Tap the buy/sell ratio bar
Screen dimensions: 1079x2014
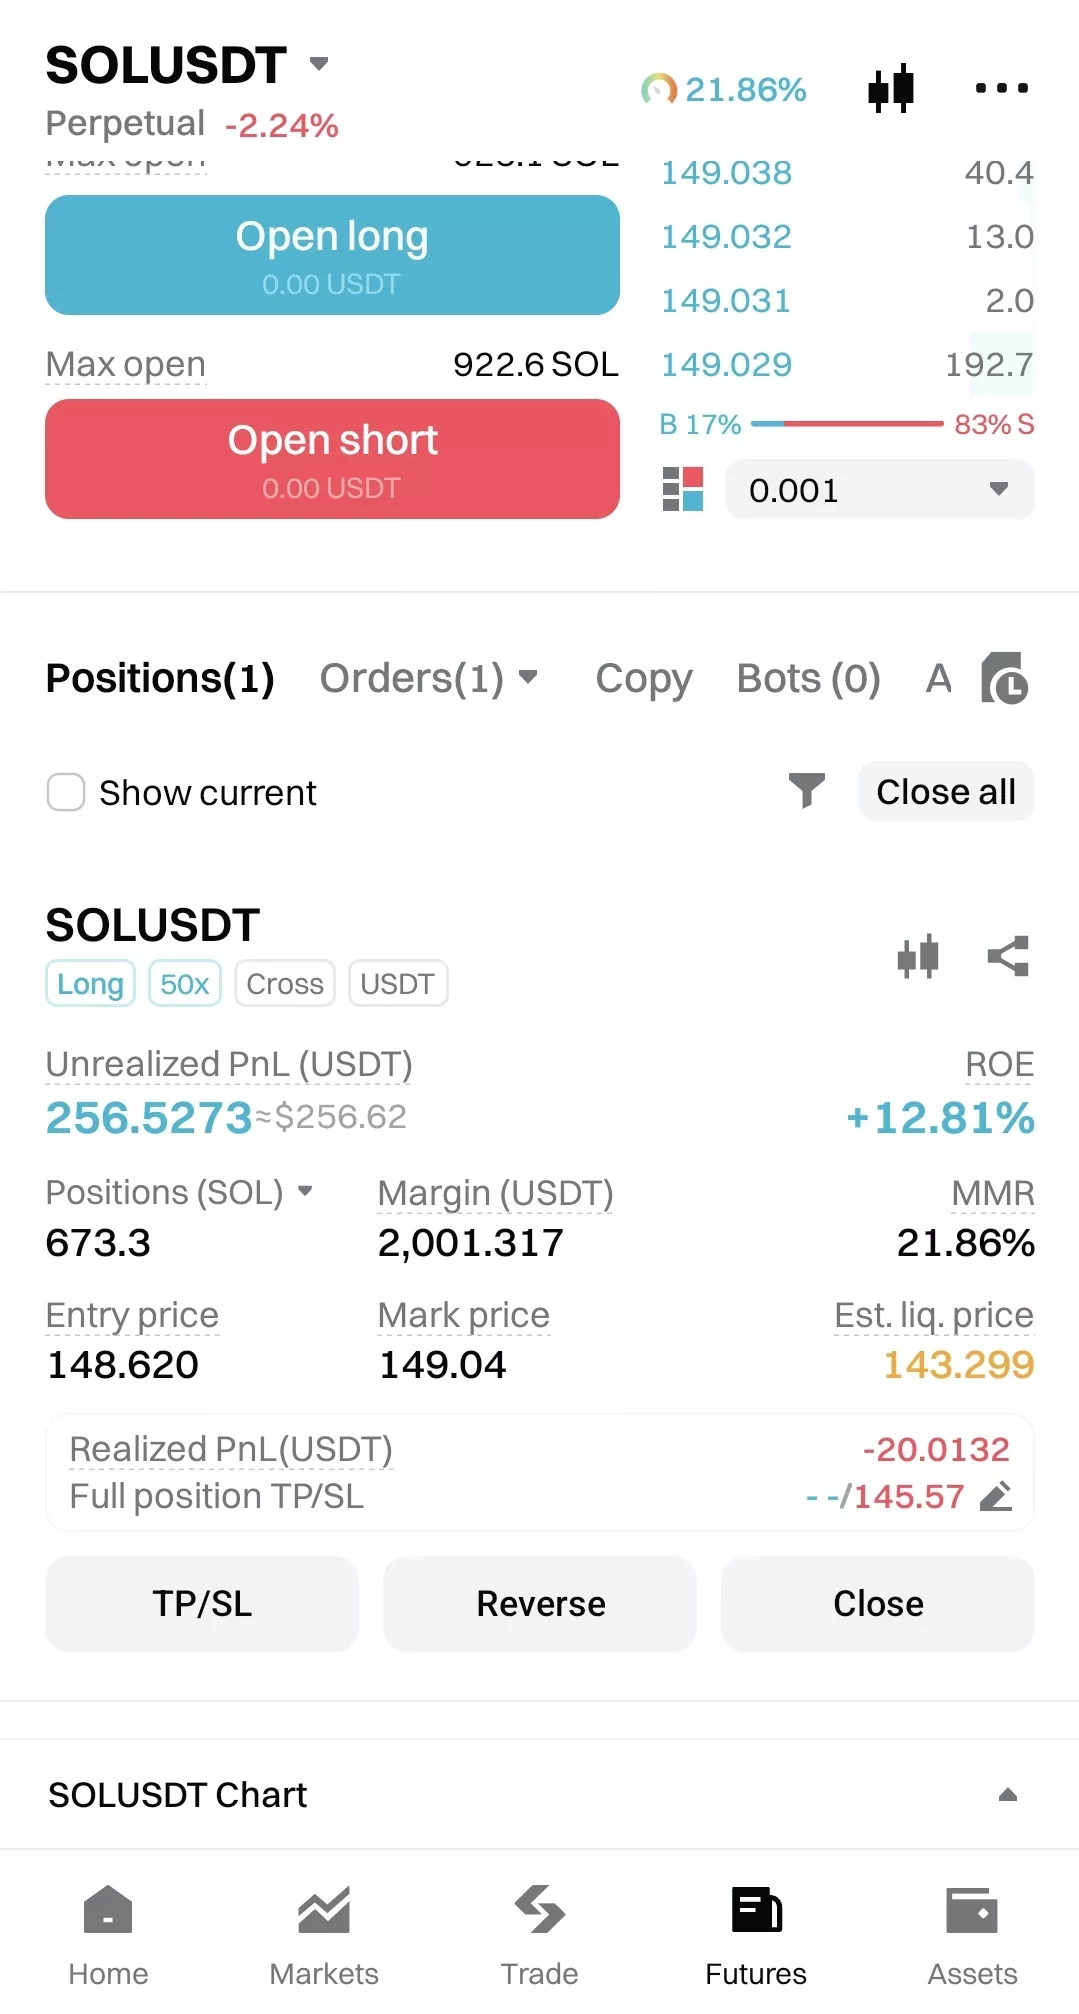847,424
